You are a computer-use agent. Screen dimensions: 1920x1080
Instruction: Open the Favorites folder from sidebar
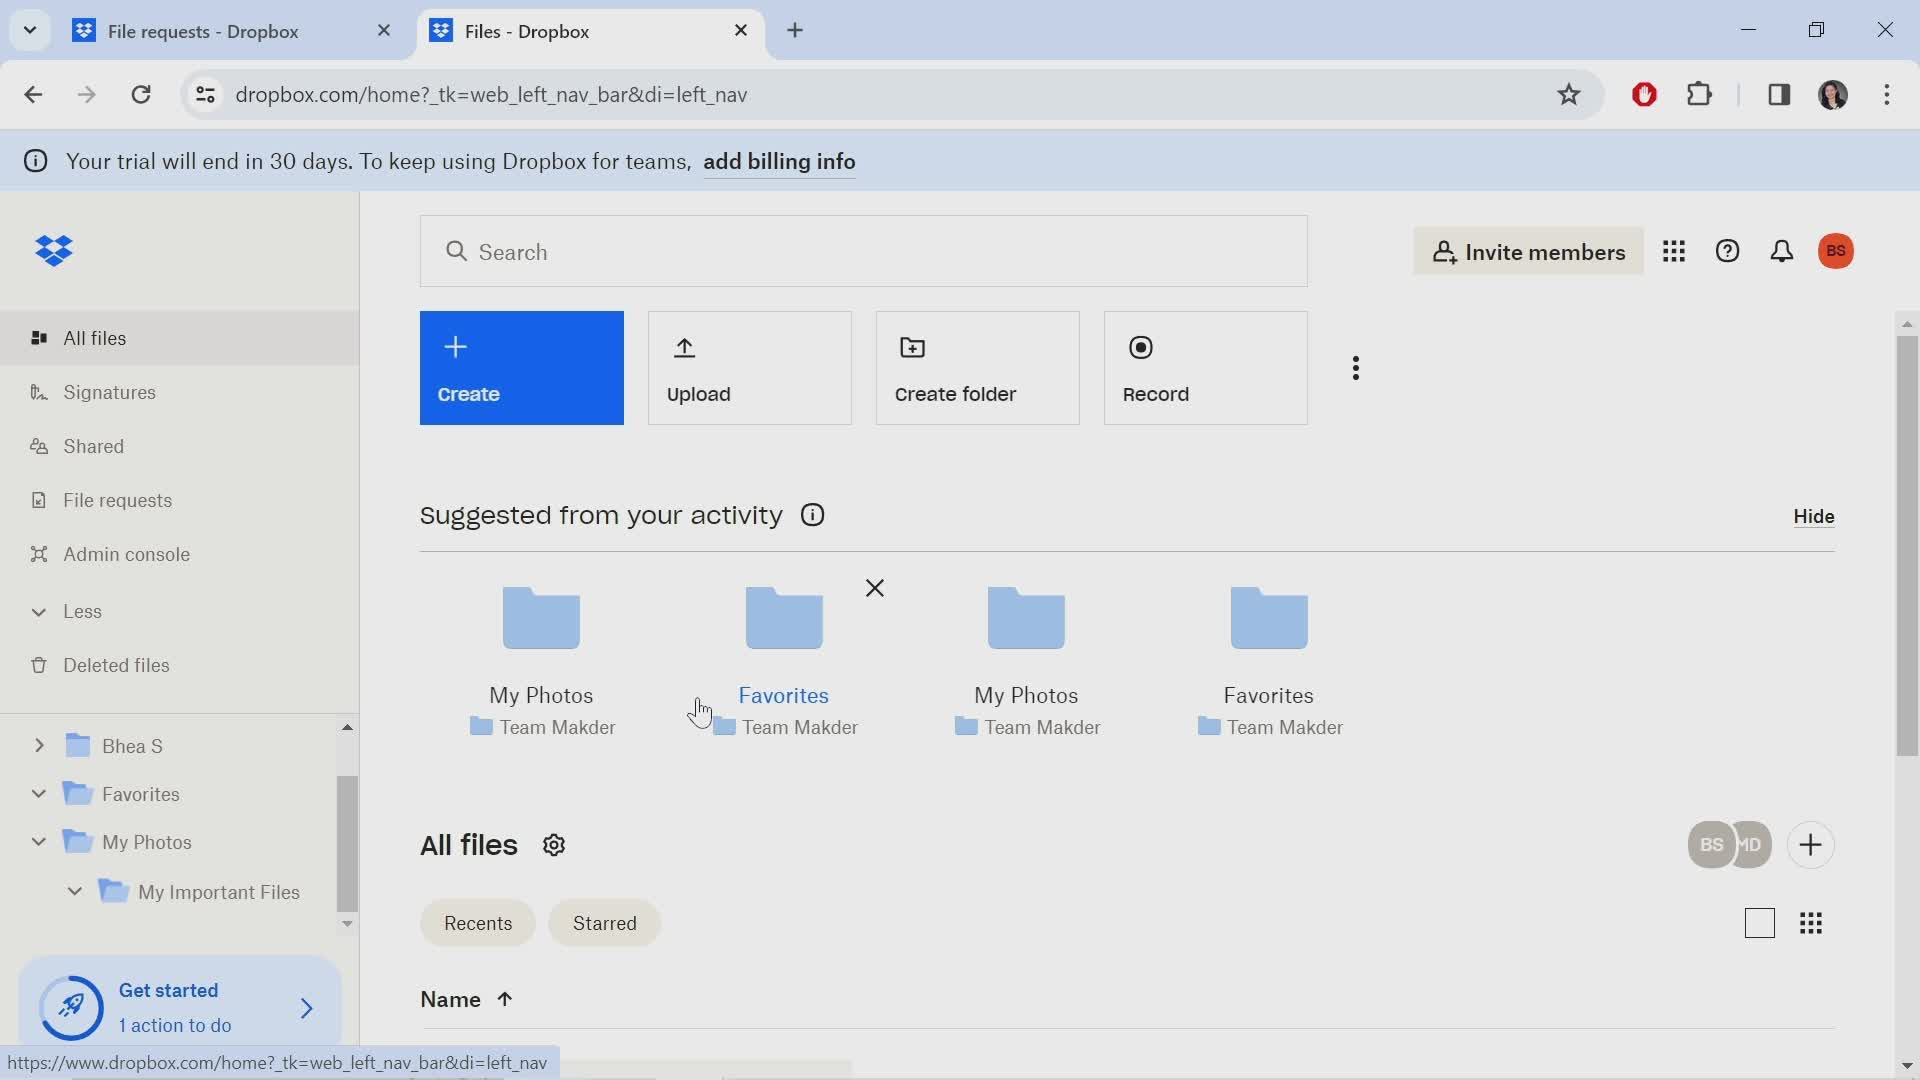pyautogui.click(x=140, y=794)
